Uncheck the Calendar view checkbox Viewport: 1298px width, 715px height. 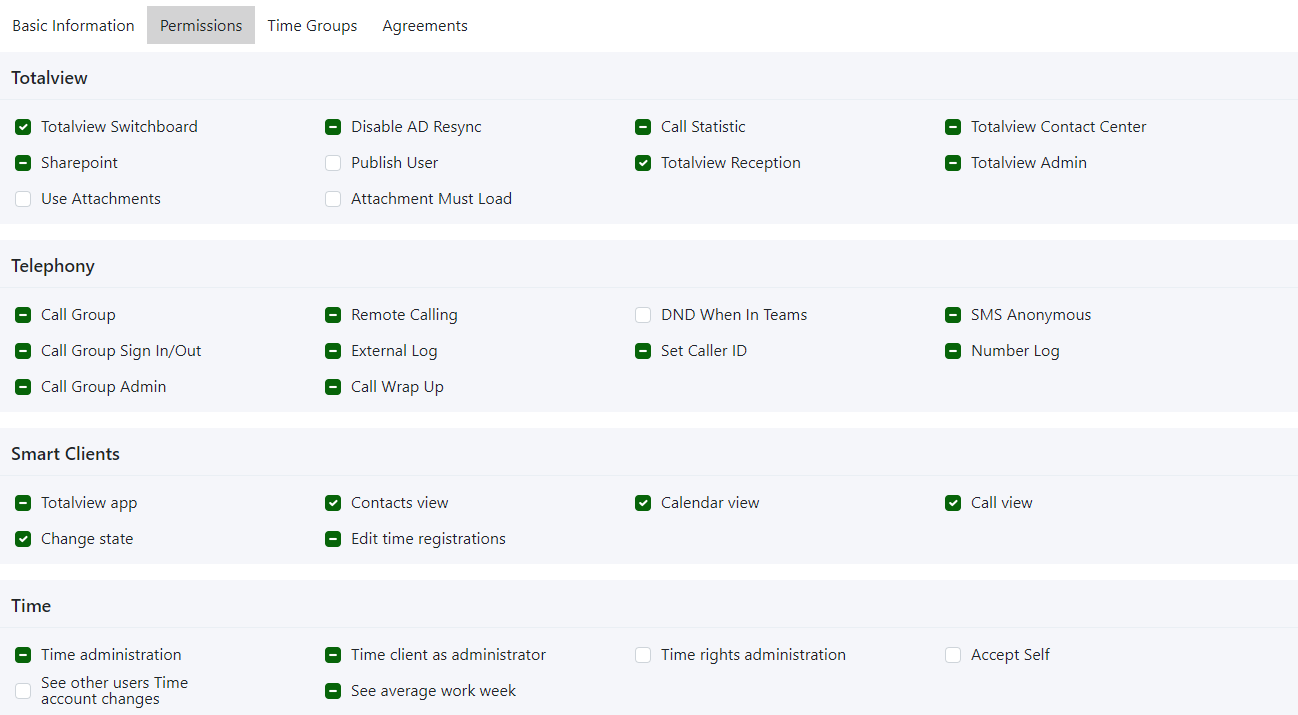tap(643, 503)
